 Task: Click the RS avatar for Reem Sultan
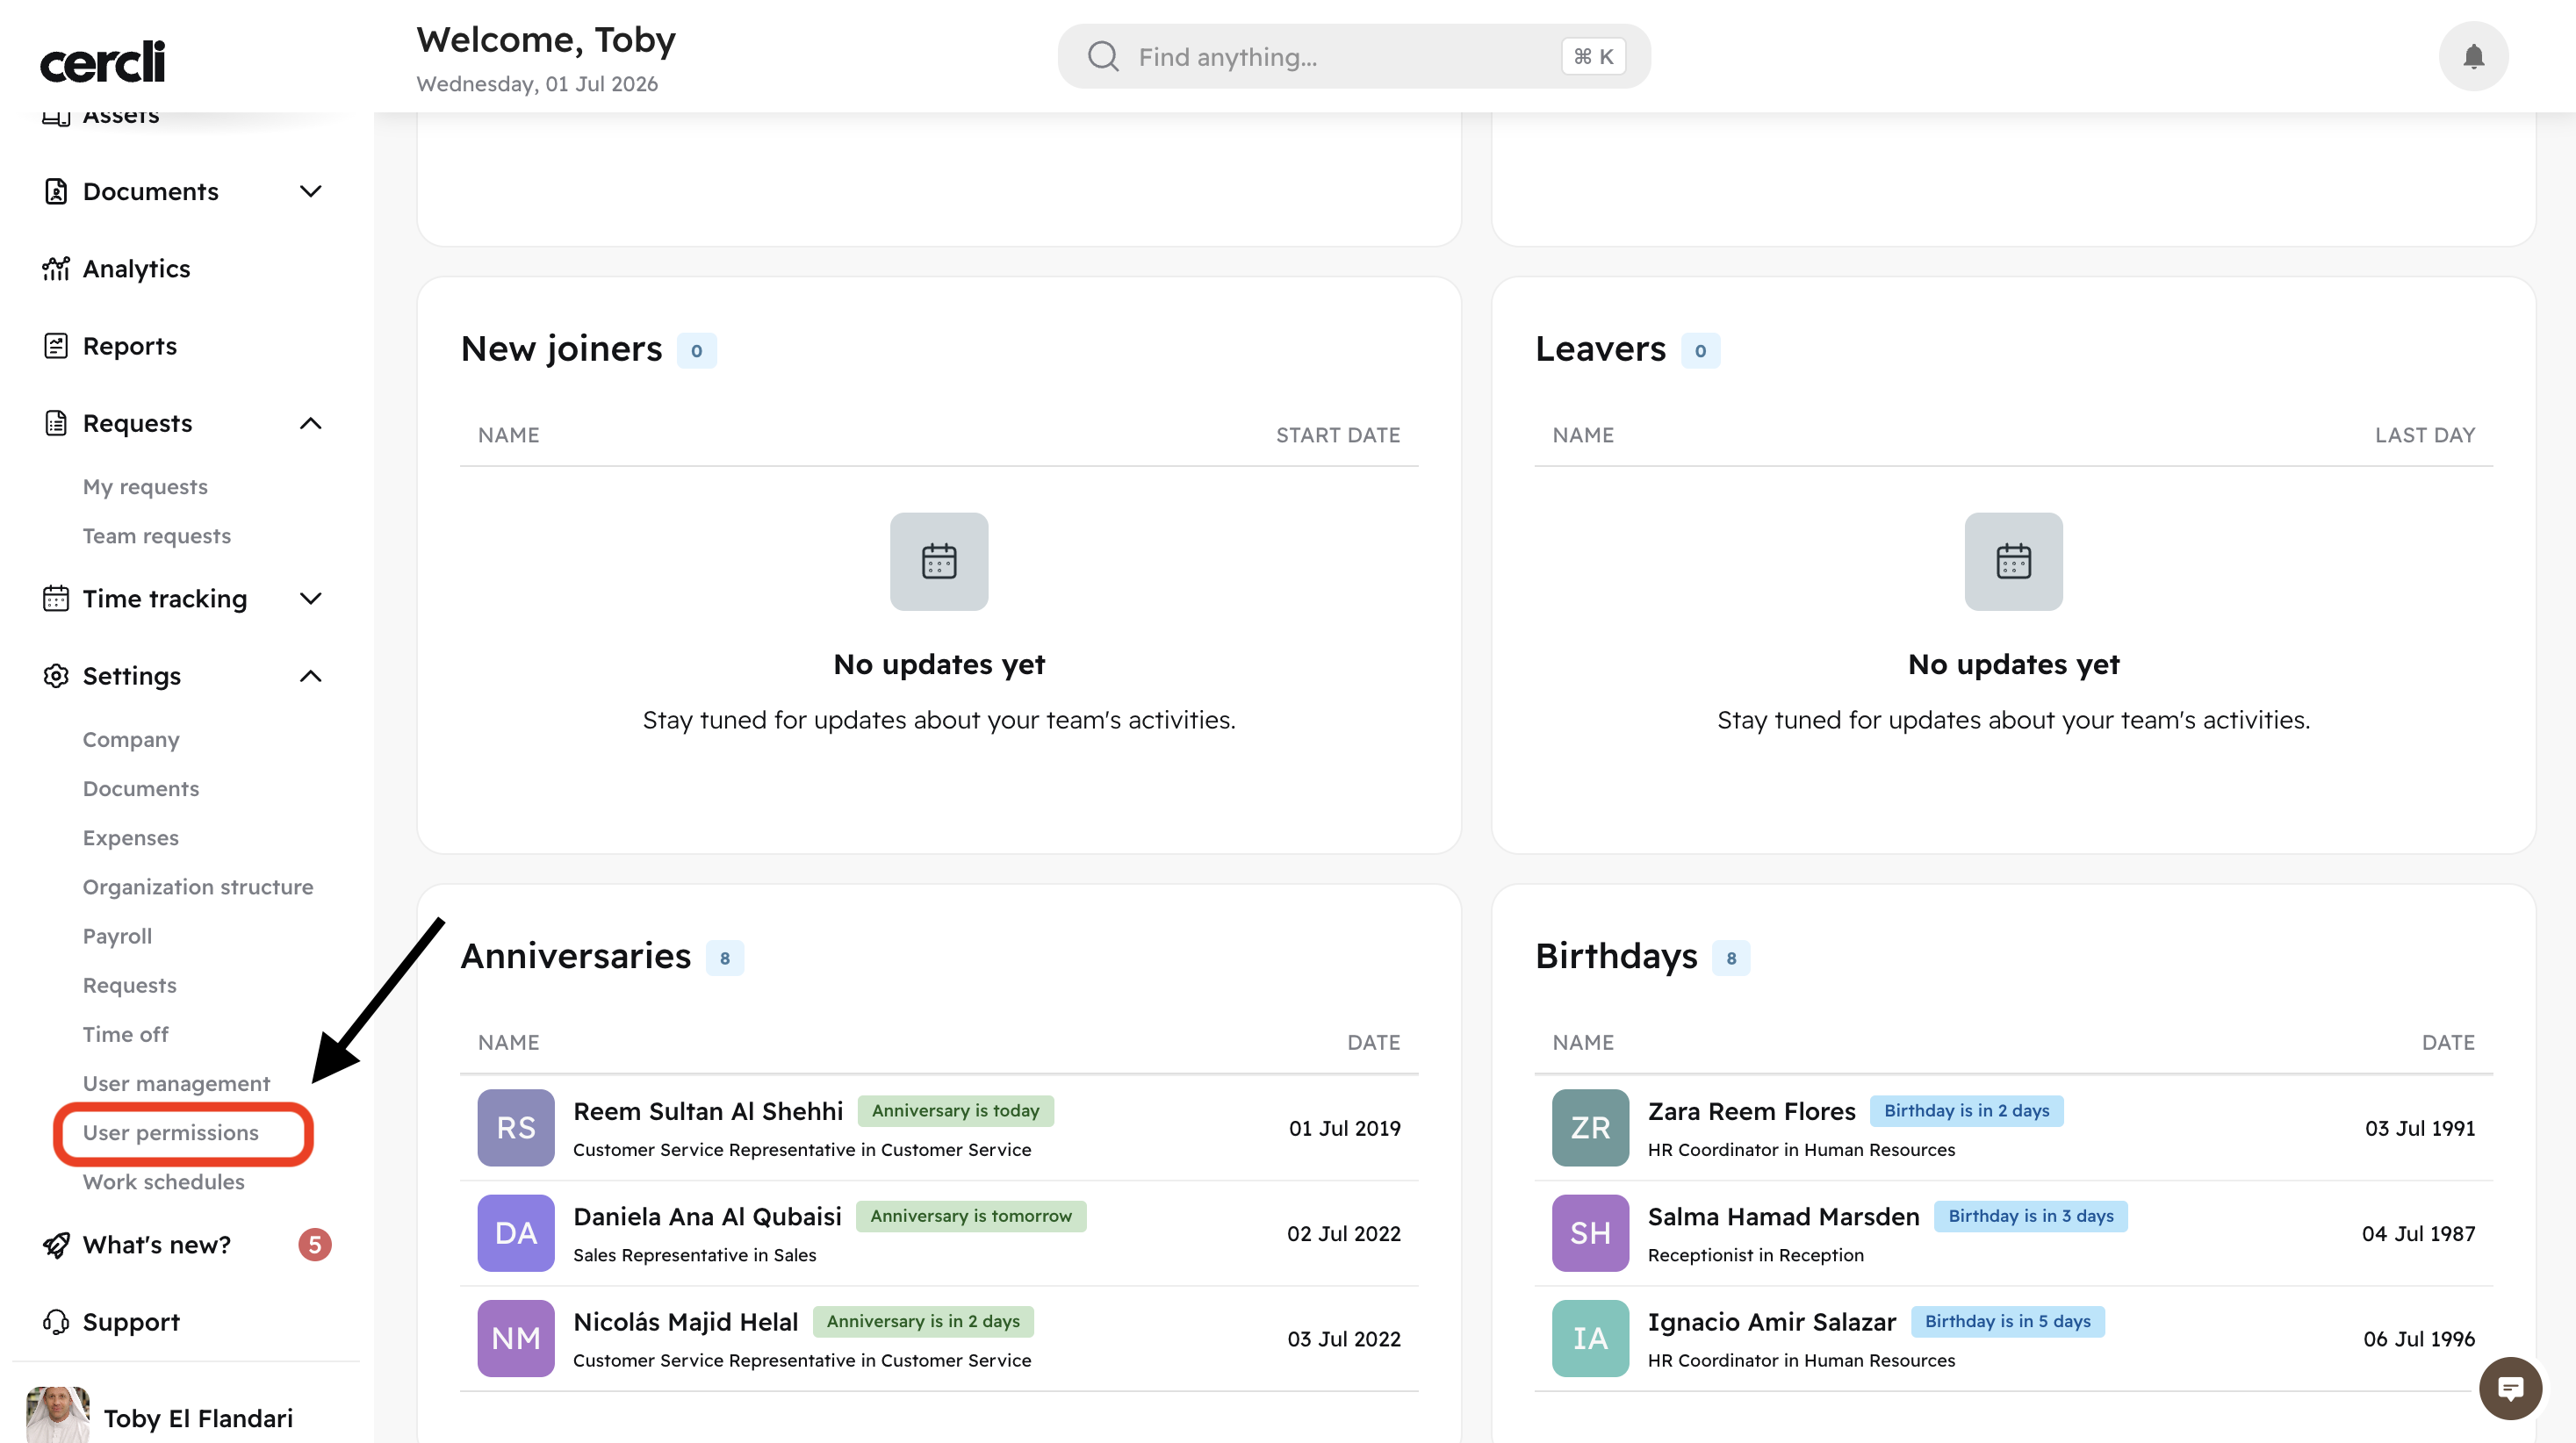click(516, 1128)
